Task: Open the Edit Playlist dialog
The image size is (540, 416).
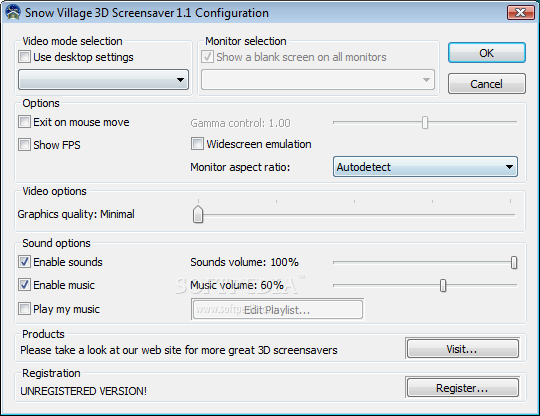Action: click(277, 309)
